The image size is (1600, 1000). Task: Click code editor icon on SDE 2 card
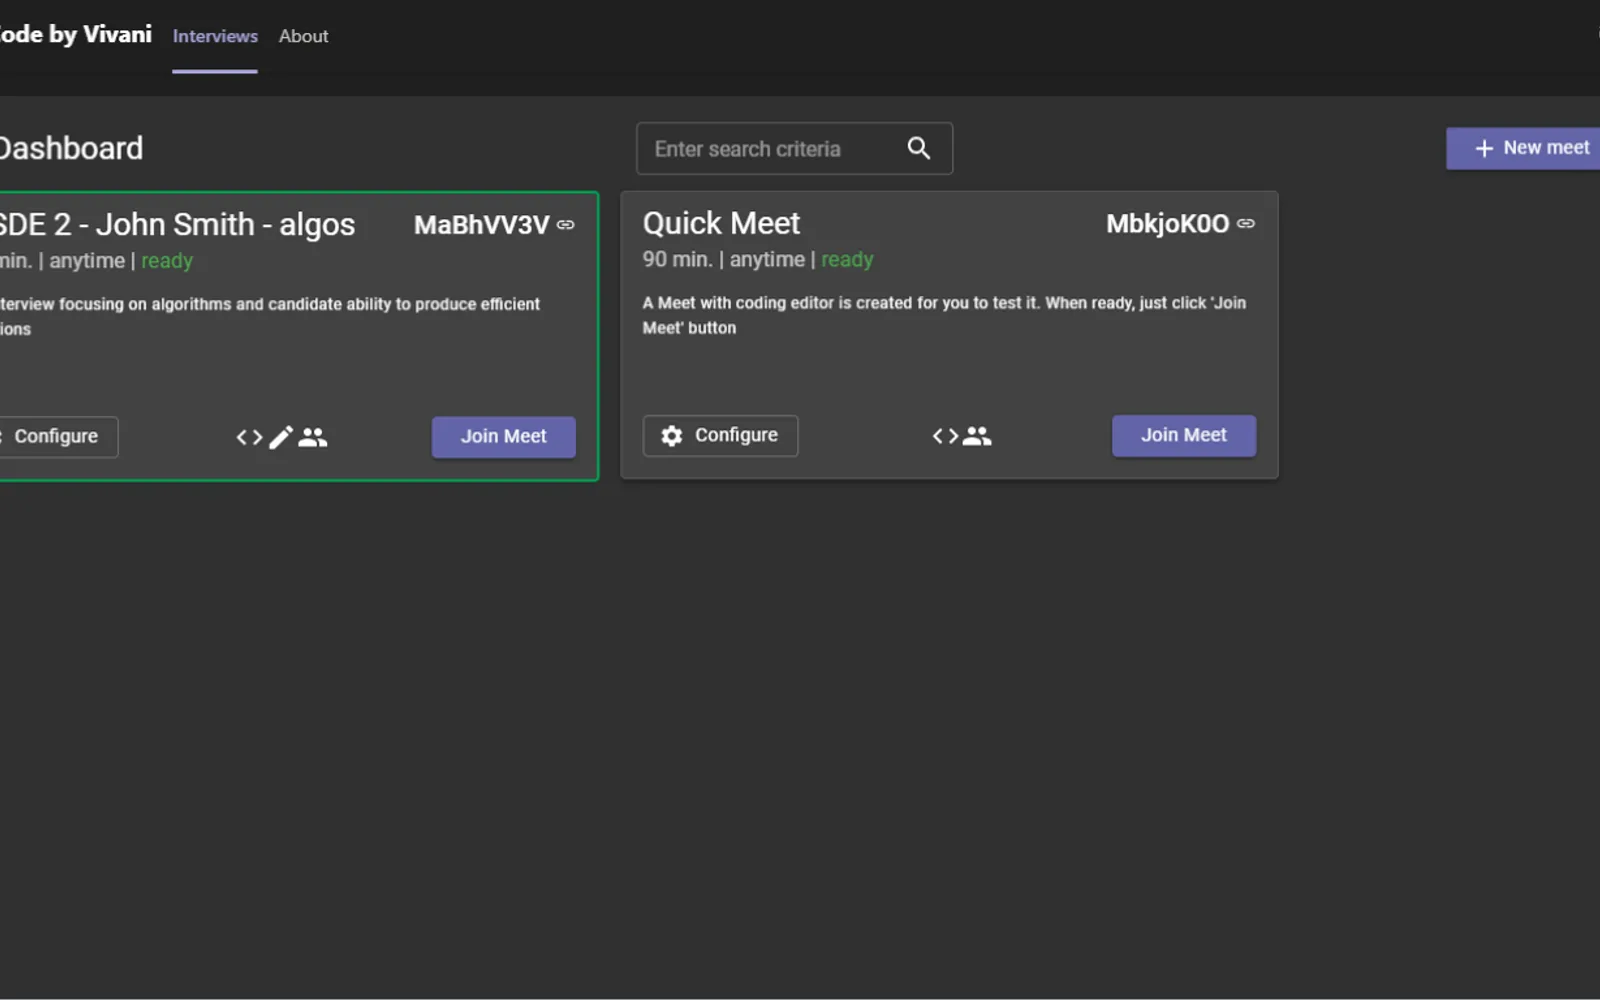pos(250,437)
